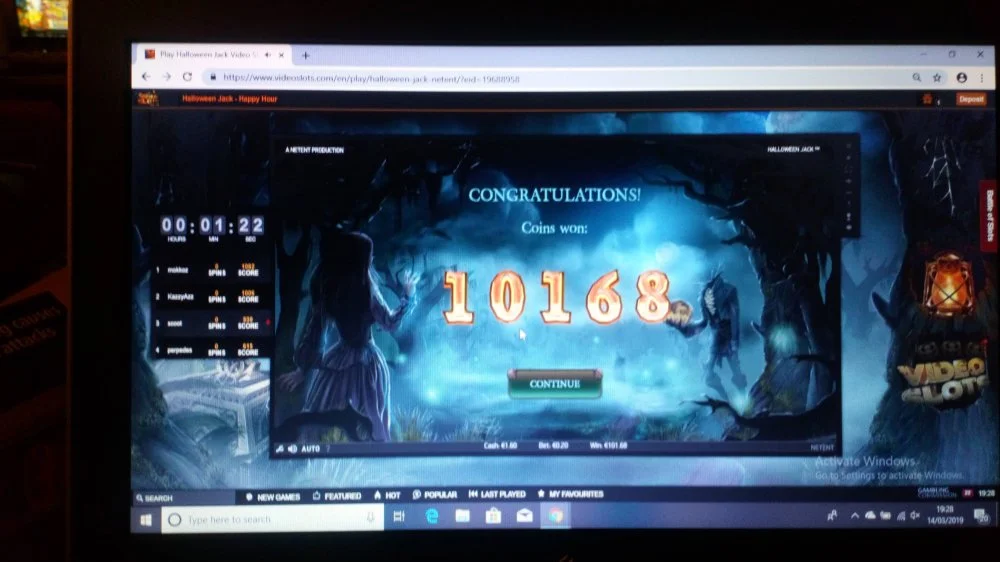1000x562 pixels.
Task: Click the OneDrive cloud tray icon
Action: point(870,515)
